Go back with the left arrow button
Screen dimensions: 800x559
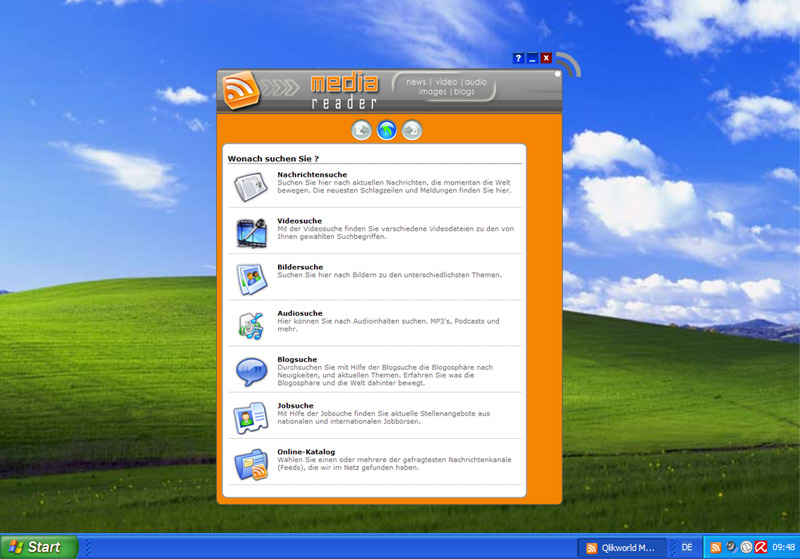[361, 130]
